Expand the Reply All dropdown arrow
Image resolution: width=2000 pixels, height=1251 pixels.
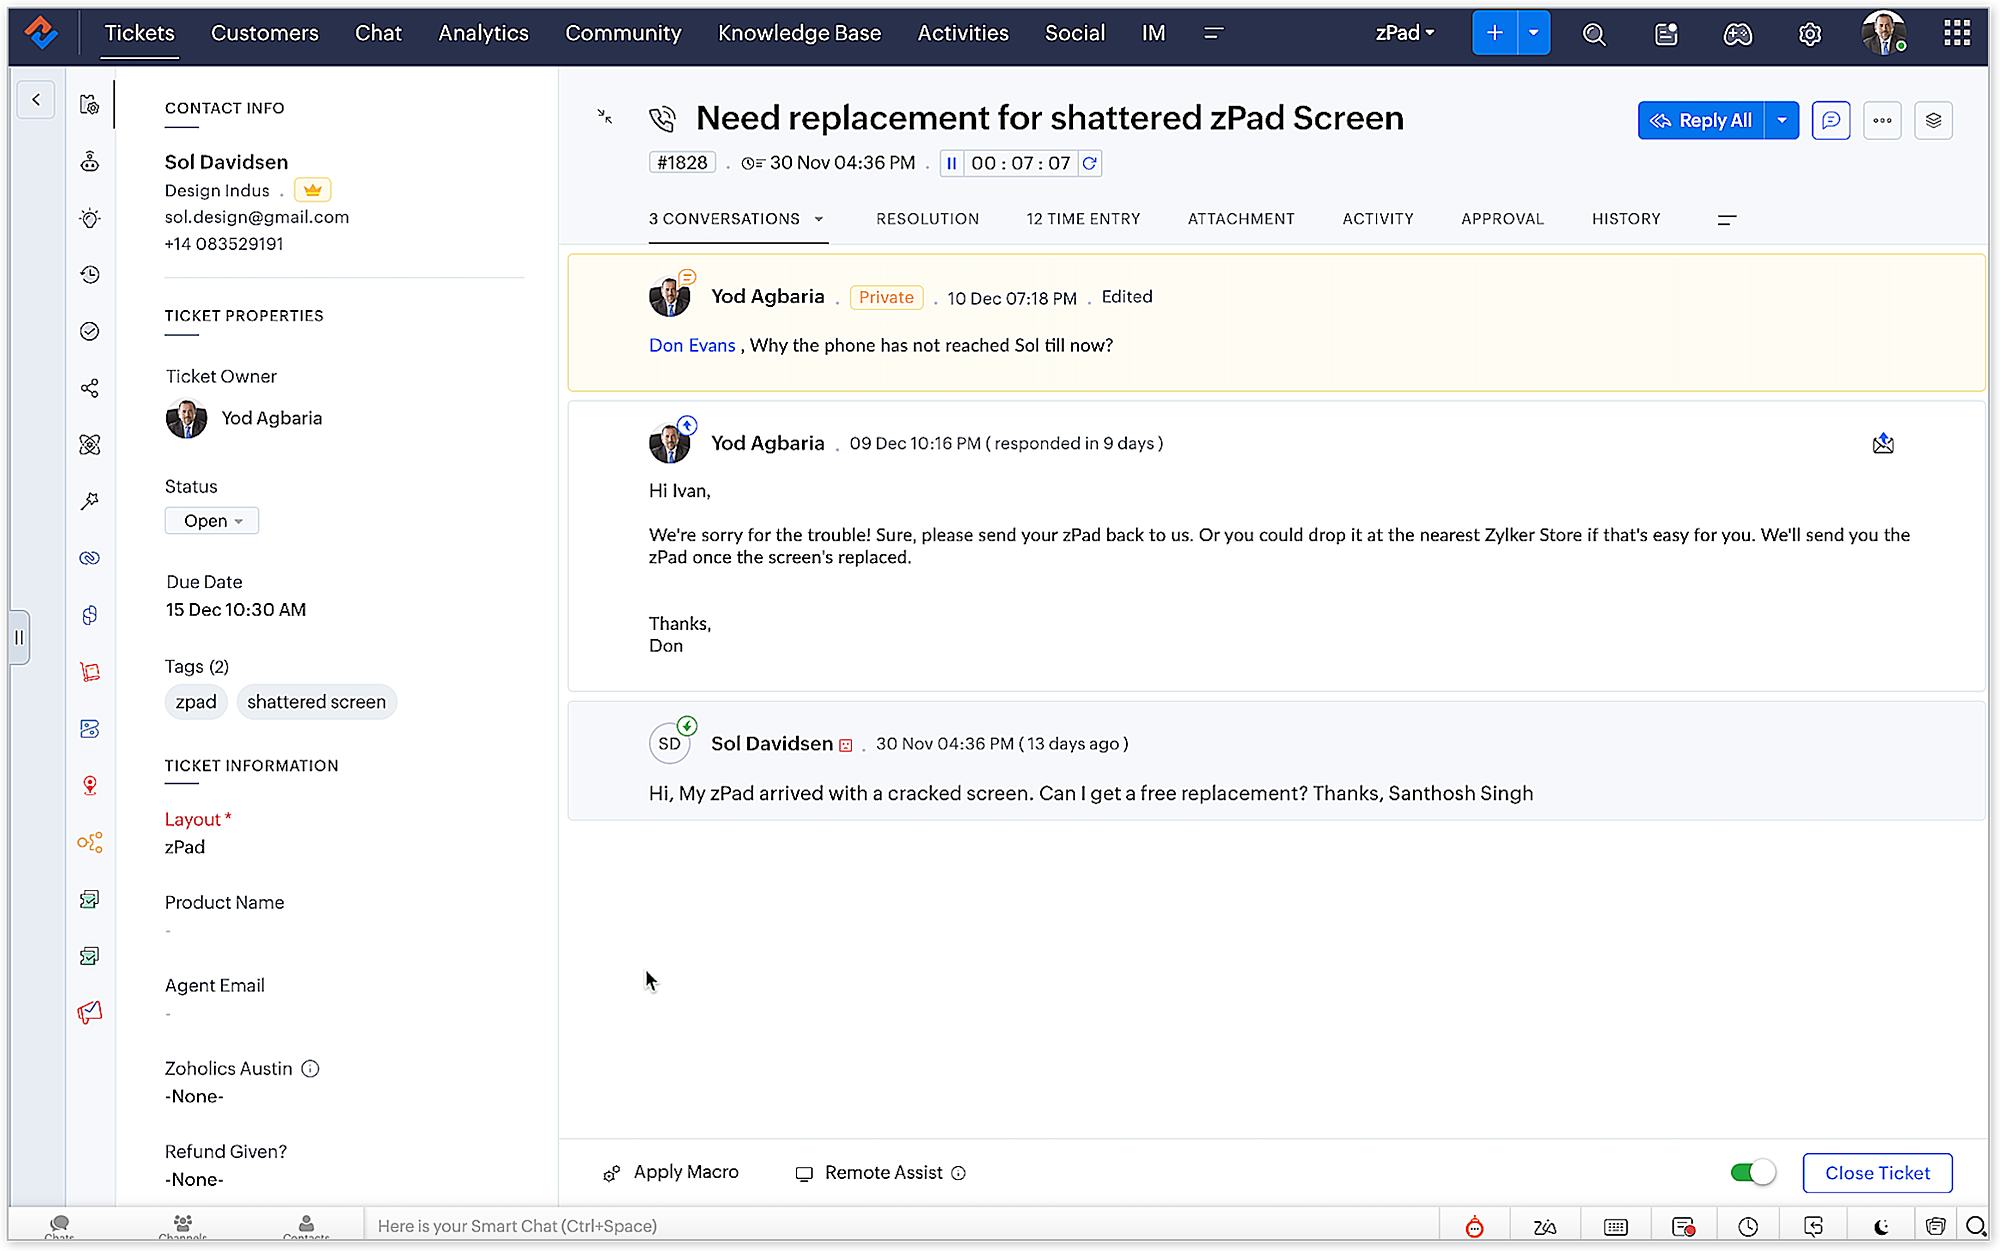tap(1782, 120)
